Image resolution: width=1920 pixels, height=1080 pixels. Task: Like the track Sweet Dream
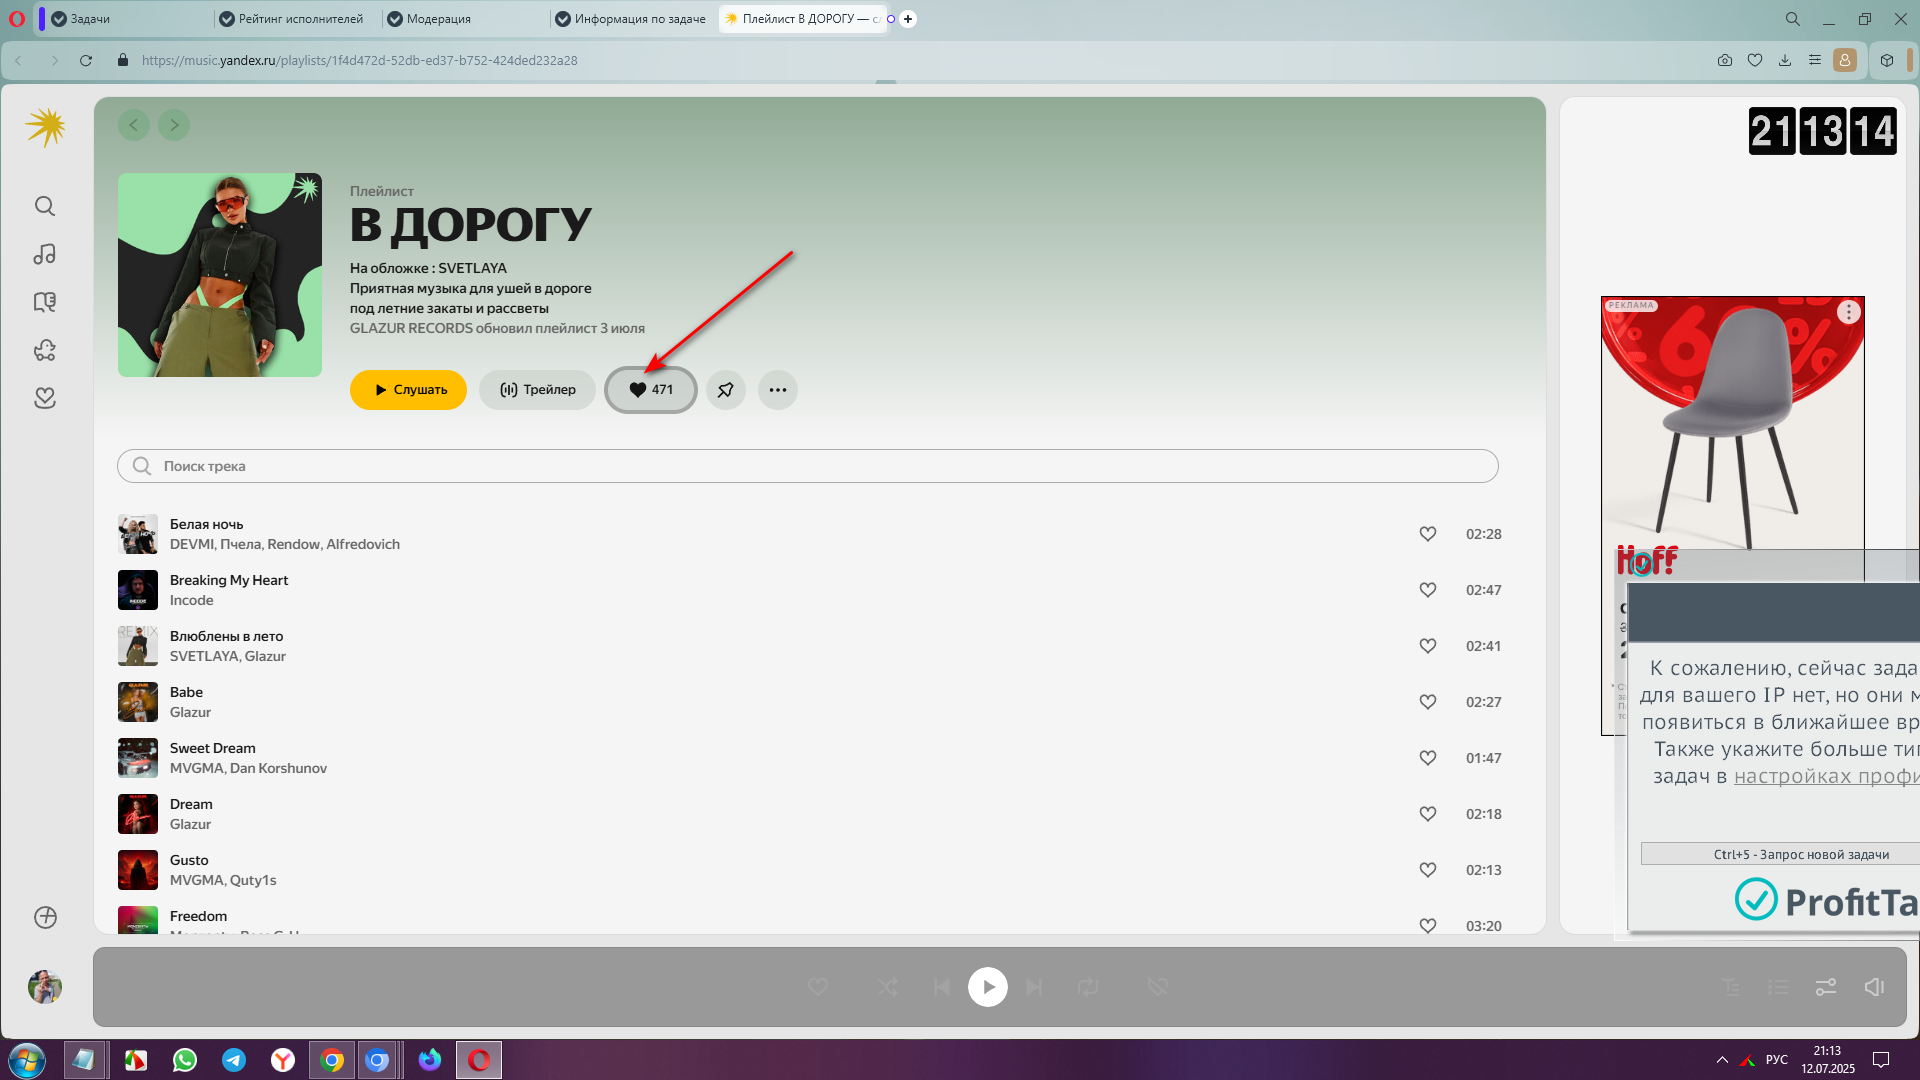coord(1428,758)
